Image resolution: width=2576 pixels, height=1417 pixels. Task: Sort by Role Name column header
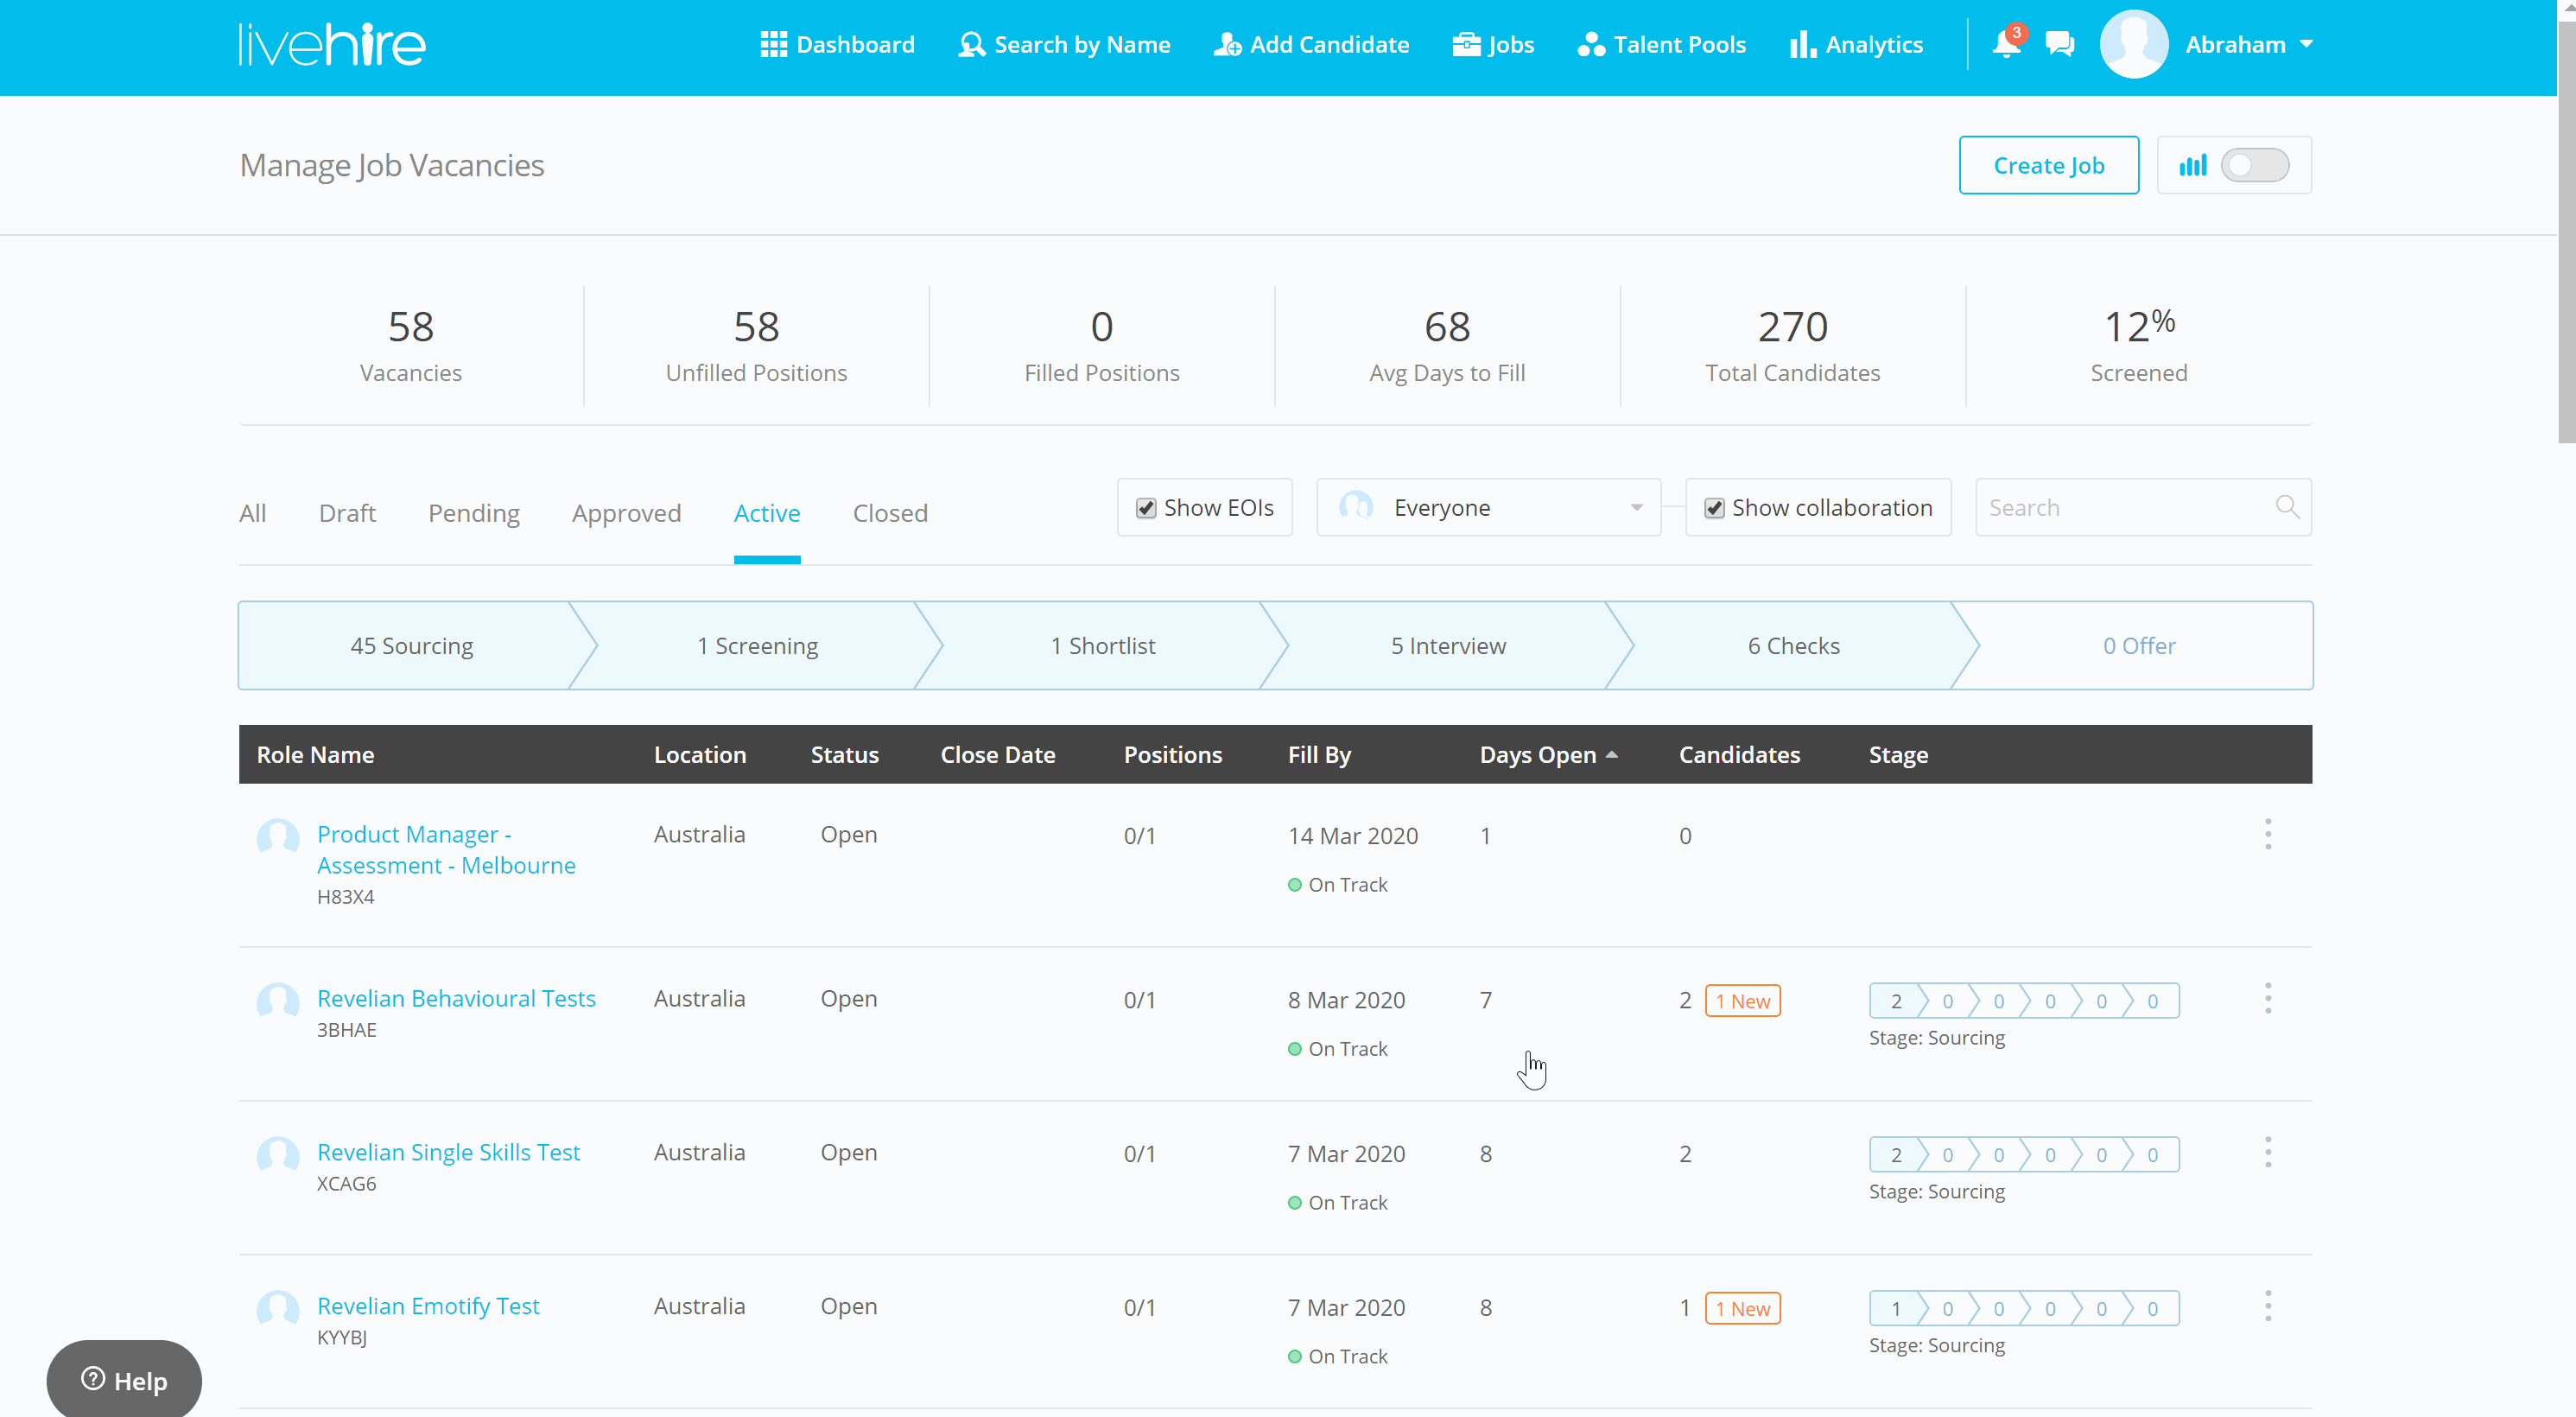tap(315, 755)
